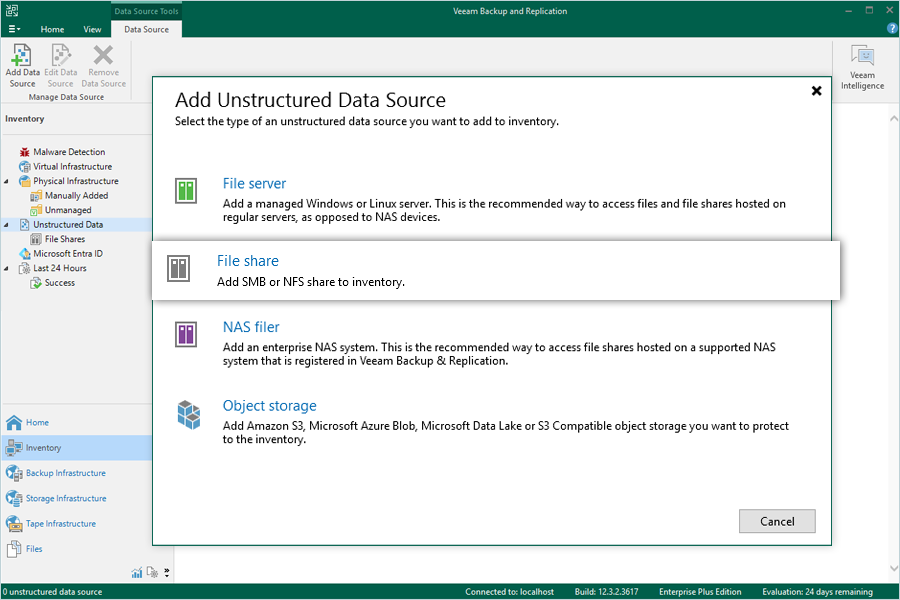Choose the File share link
900x600 pixels.
click(247, 261)
